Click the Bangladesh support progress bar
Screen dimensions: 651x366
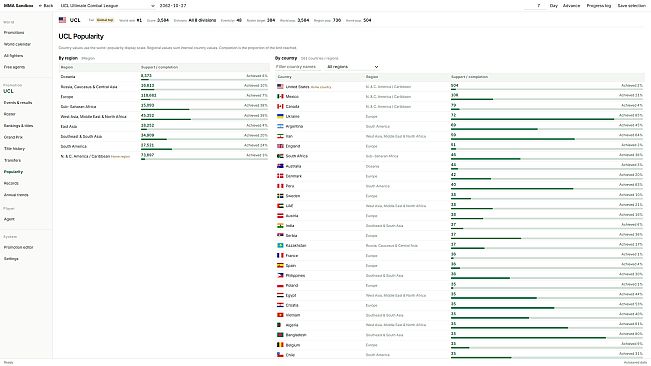click(546, 338)
